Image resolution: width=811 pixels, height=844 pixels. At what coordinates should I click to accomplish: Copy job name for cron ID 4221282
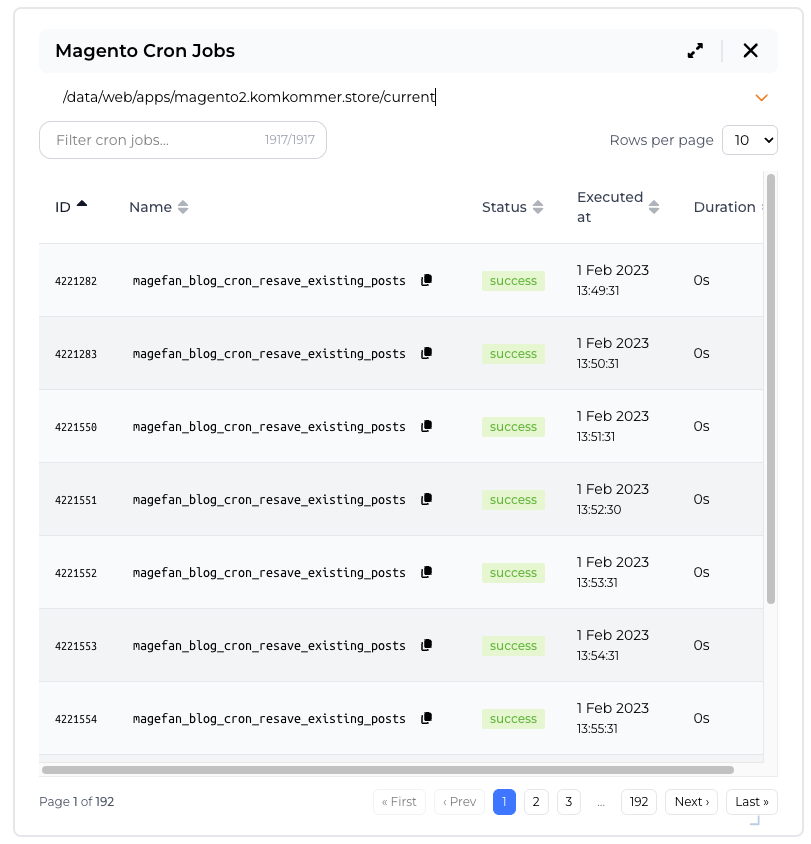click(426, 280)
